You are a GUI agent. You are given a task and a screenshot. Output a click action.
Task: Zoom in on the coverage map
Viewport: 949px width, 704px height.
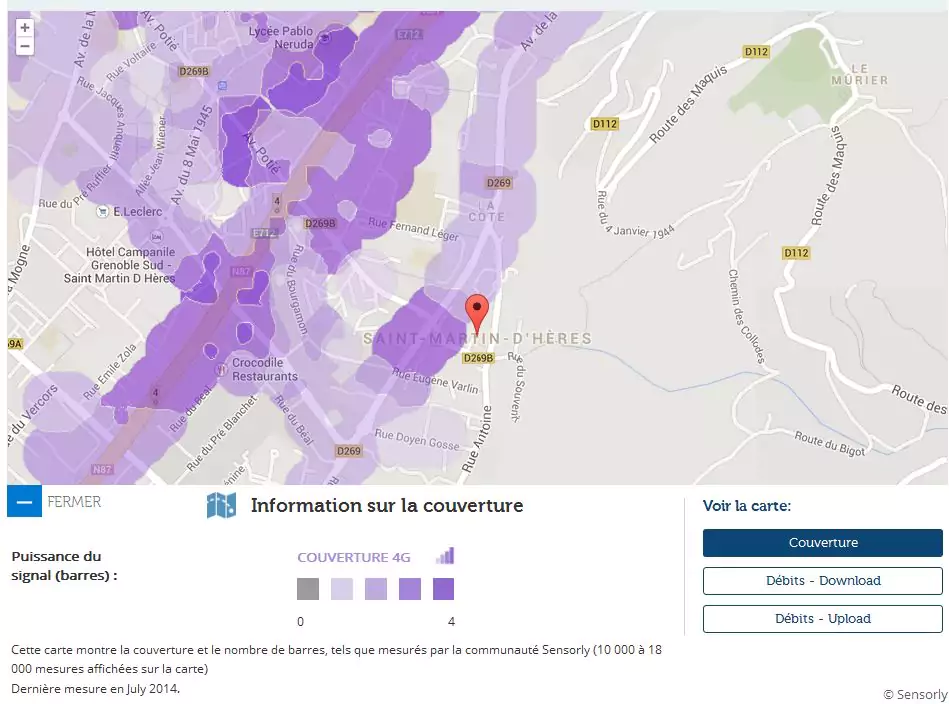(x=25, y=28)
